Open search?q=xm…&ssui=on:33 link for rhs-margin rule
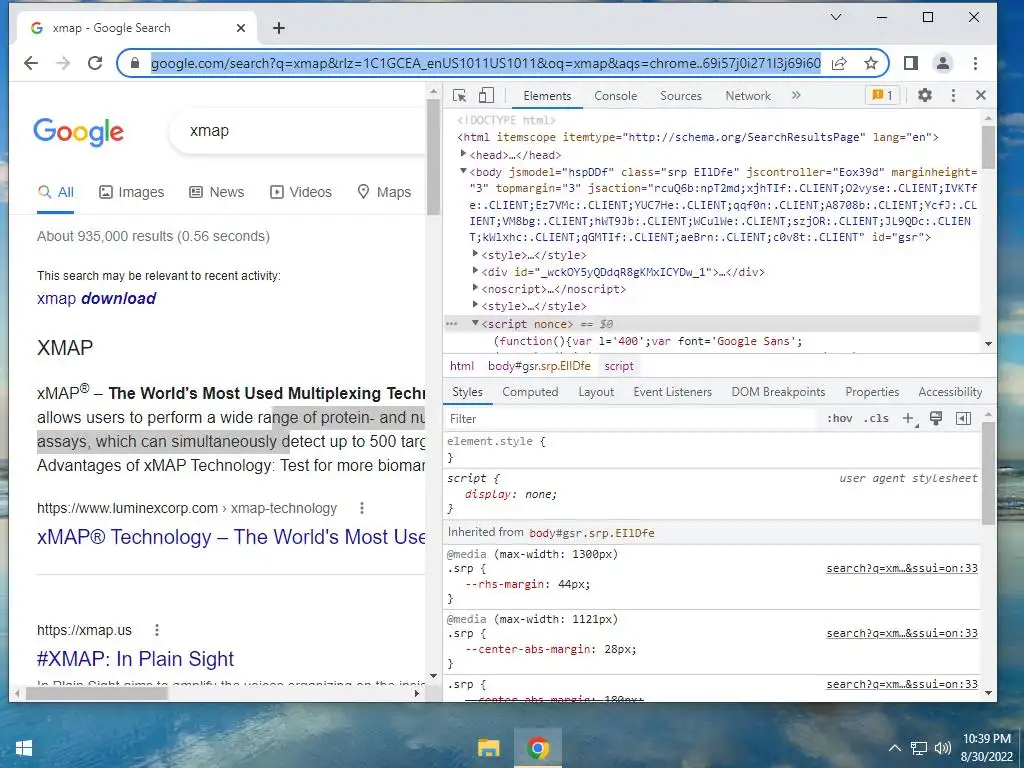Screen dimensions: 1024x768 (x=902, y=568)
